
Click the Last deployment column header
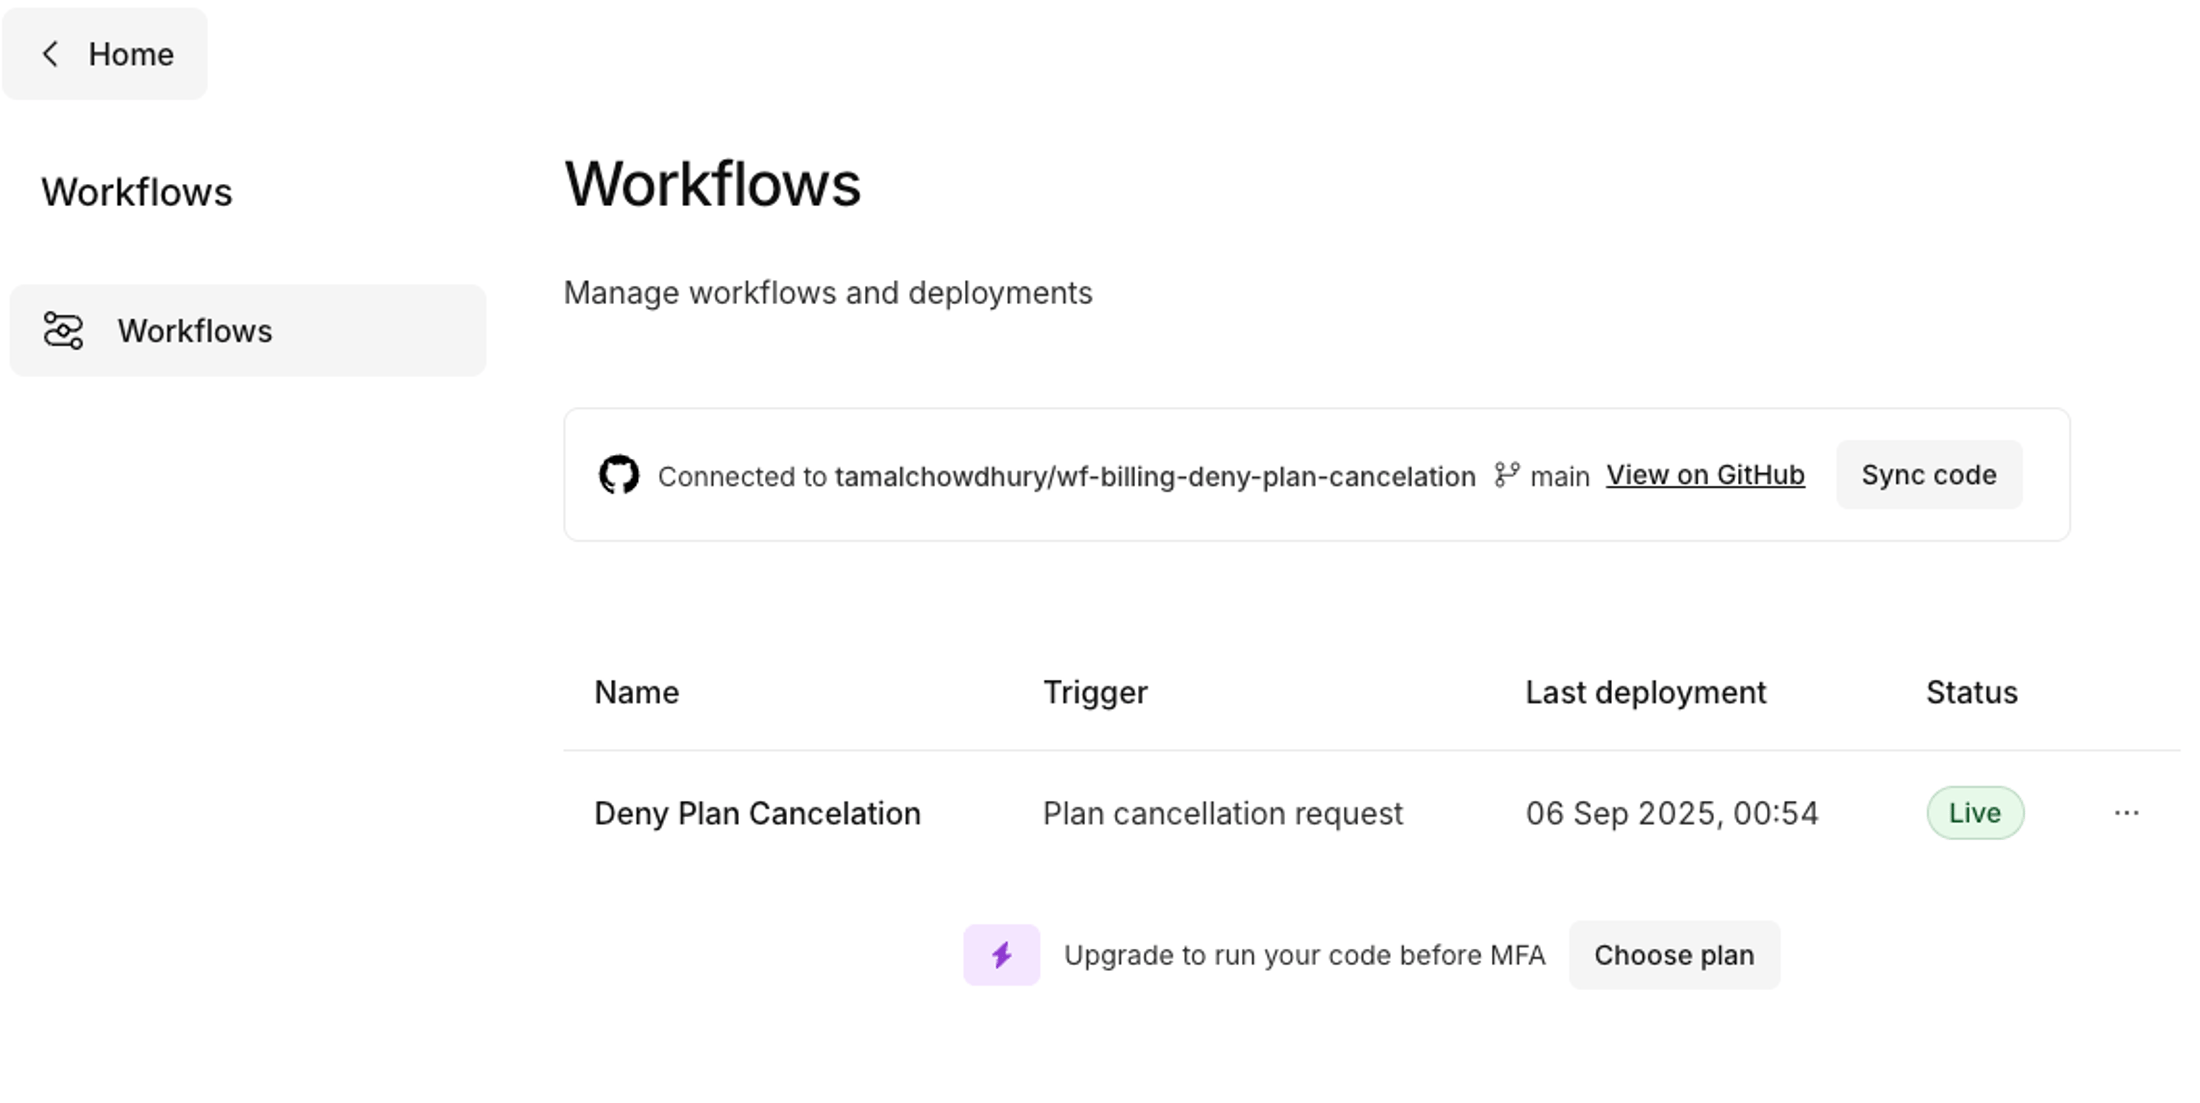pyautogui.click(x=1645, y=692)
